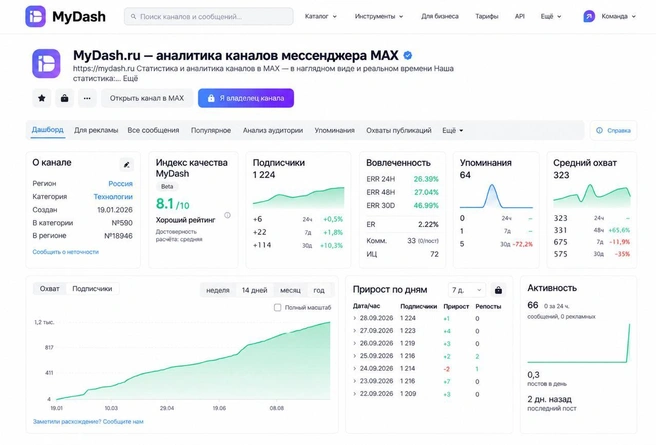Open the 7 д. period dropdown
The width and height of the screenshot is (656, 445).
(467, 290)
